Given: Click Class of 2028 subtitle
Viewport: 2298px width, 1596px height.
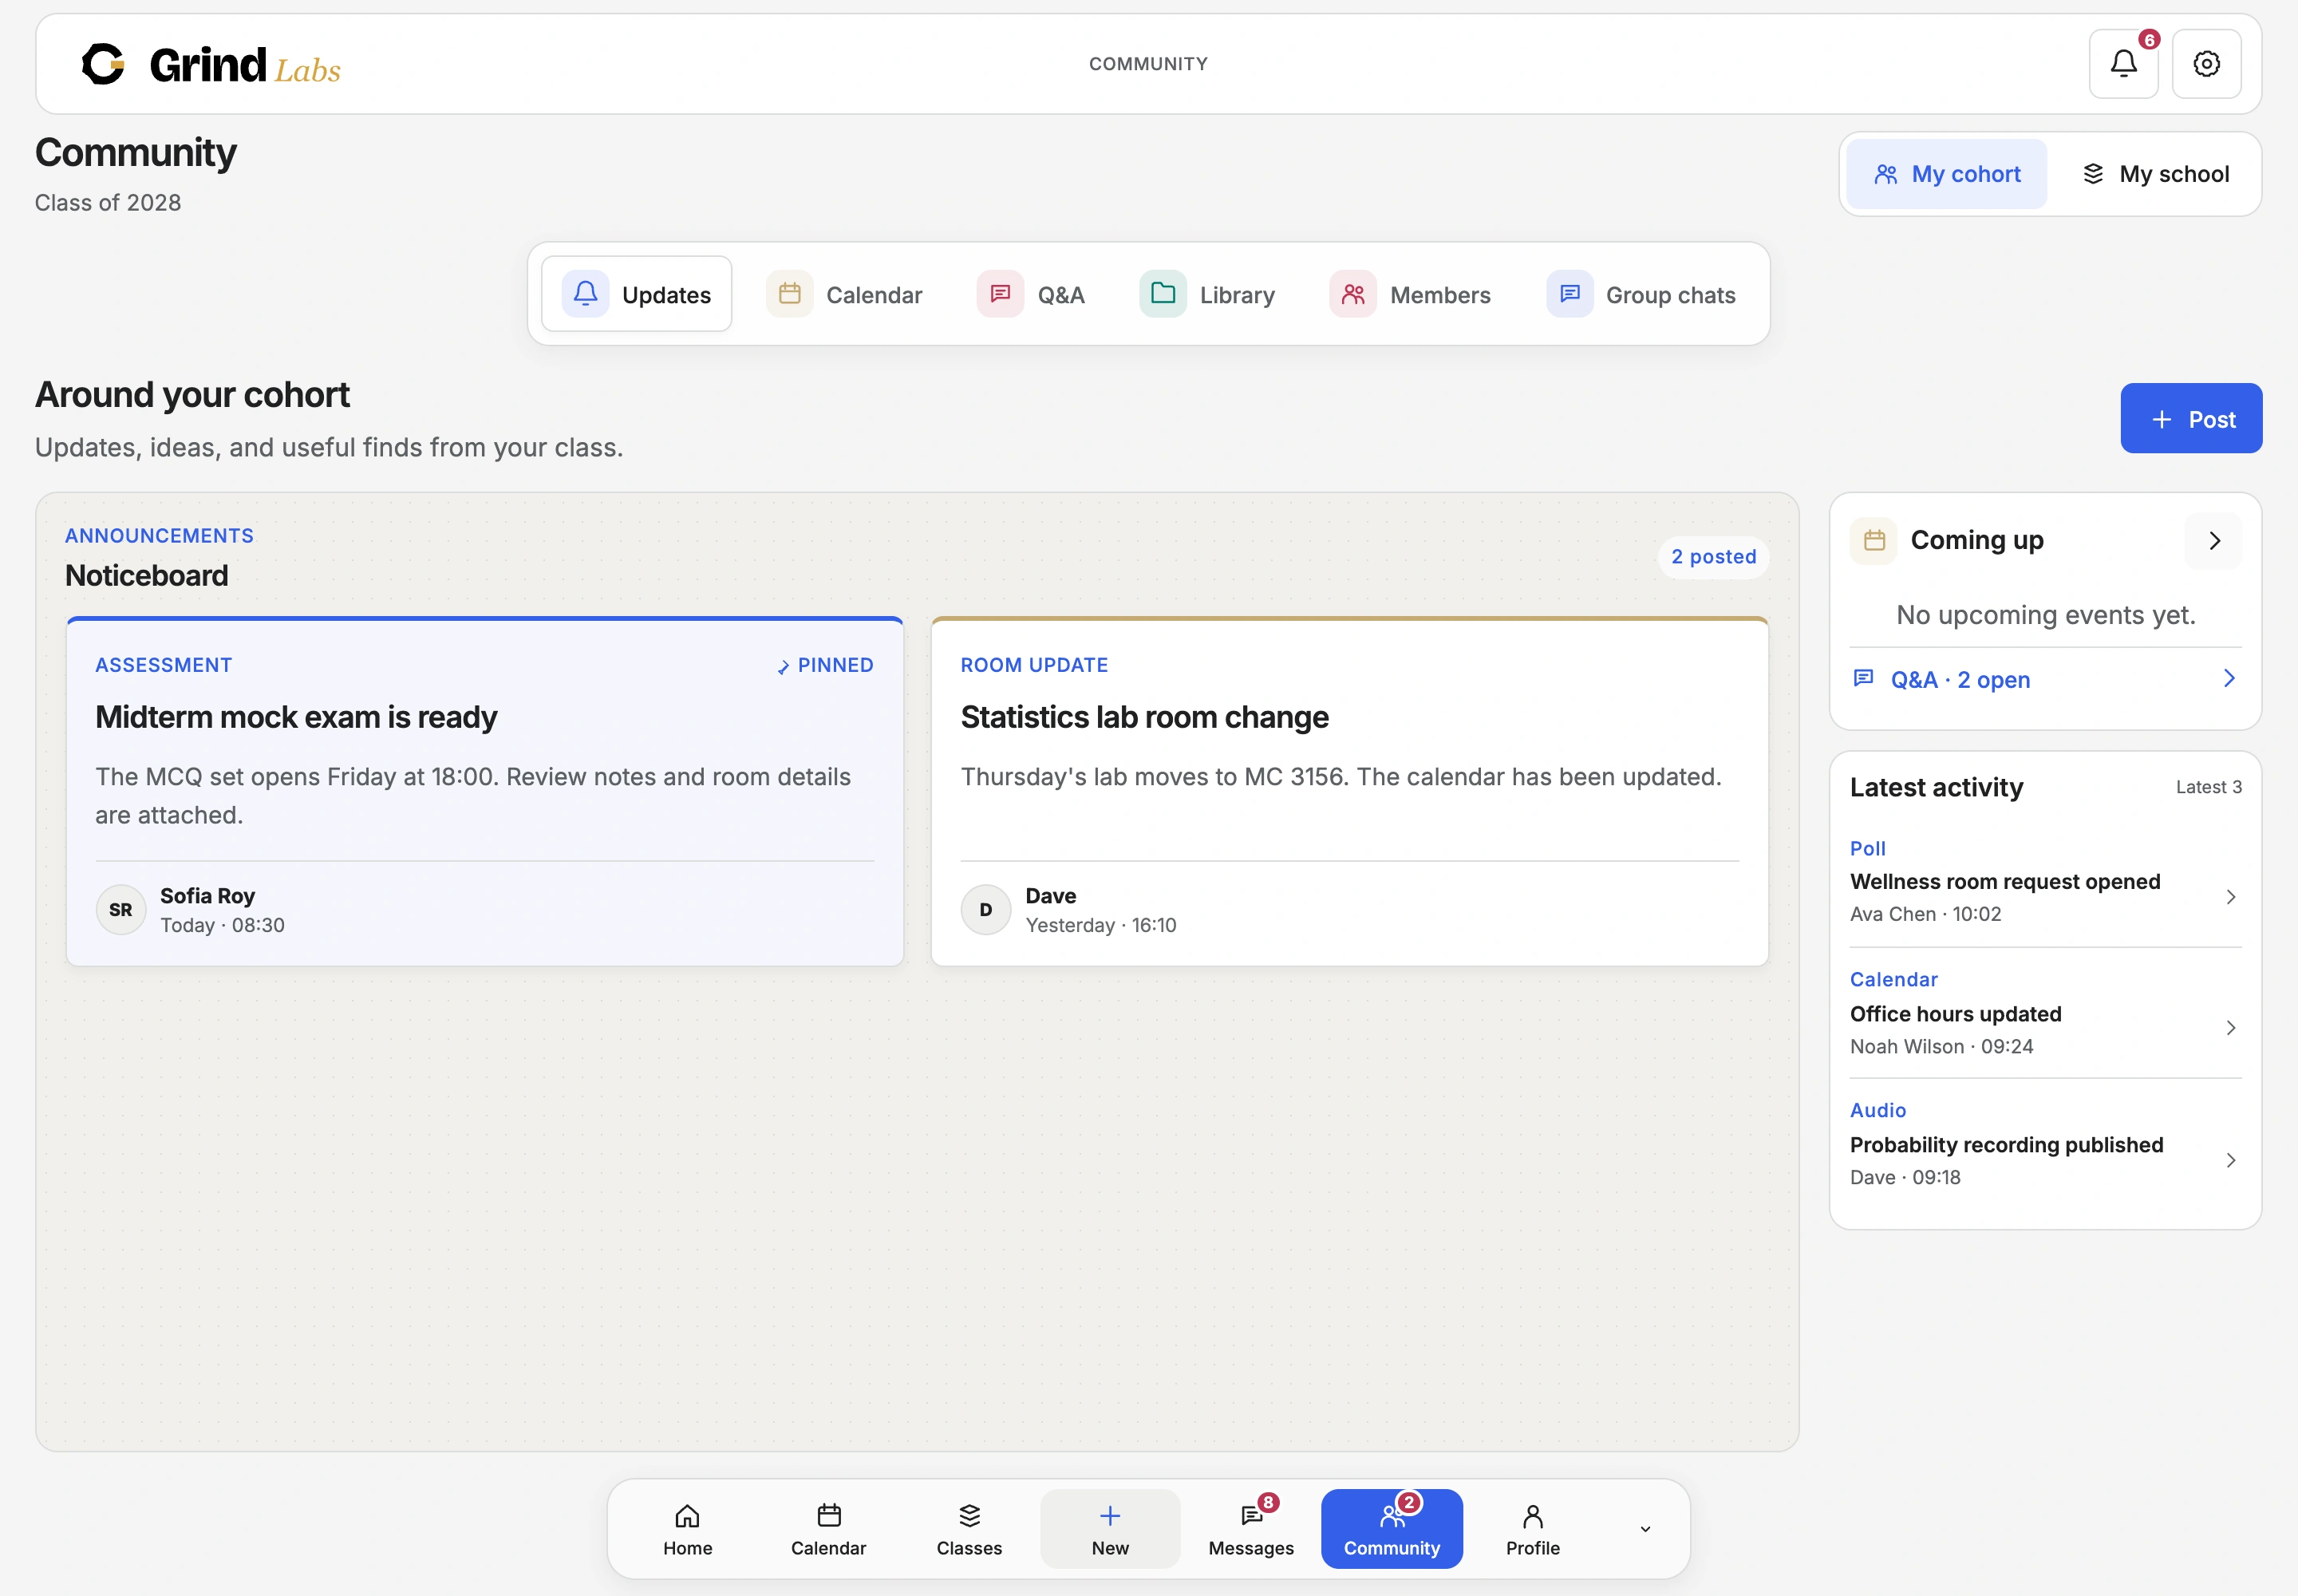Looking at the screenshot, I should 108,202.
